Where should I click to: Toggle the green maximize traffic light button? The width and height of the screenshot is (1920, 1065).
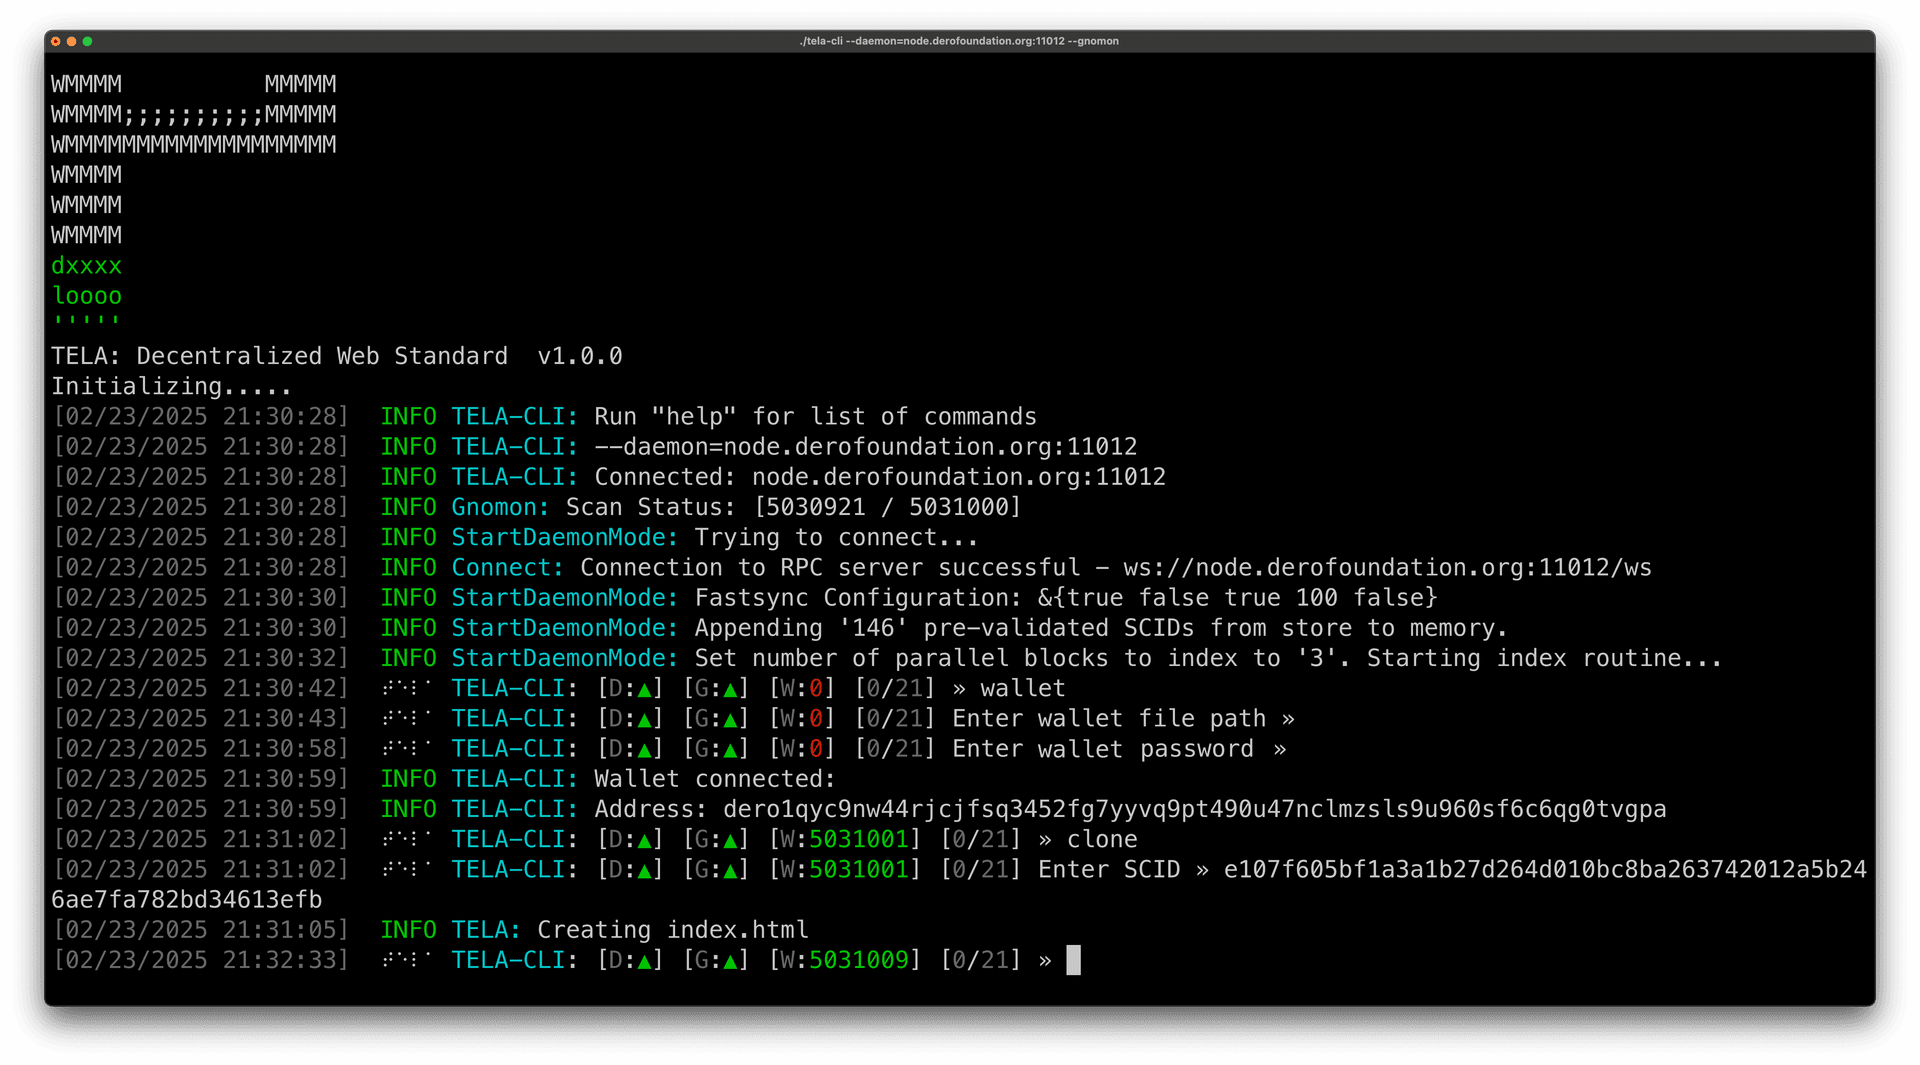coord(88,42)
